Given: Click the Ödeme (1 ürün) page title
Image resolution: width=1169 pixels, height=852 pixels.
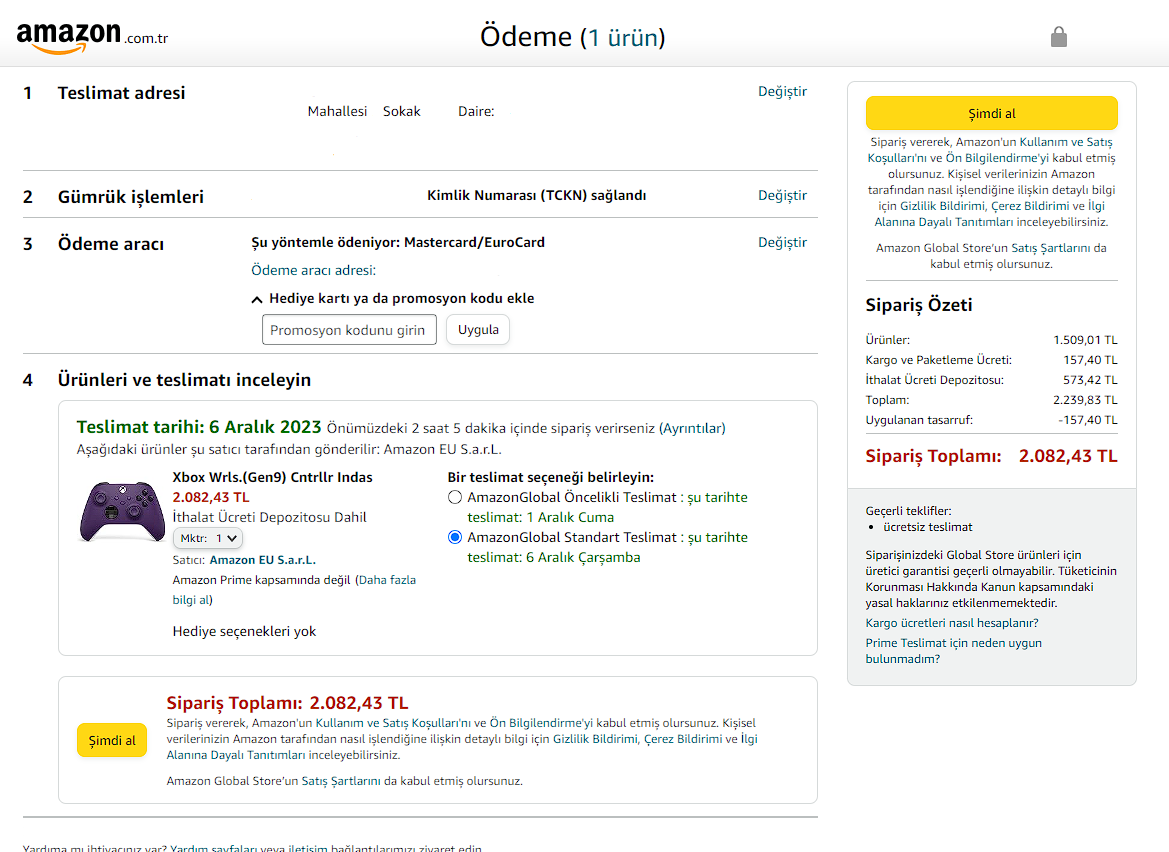Looking at the screenshot, I should (x=573, y=37).
